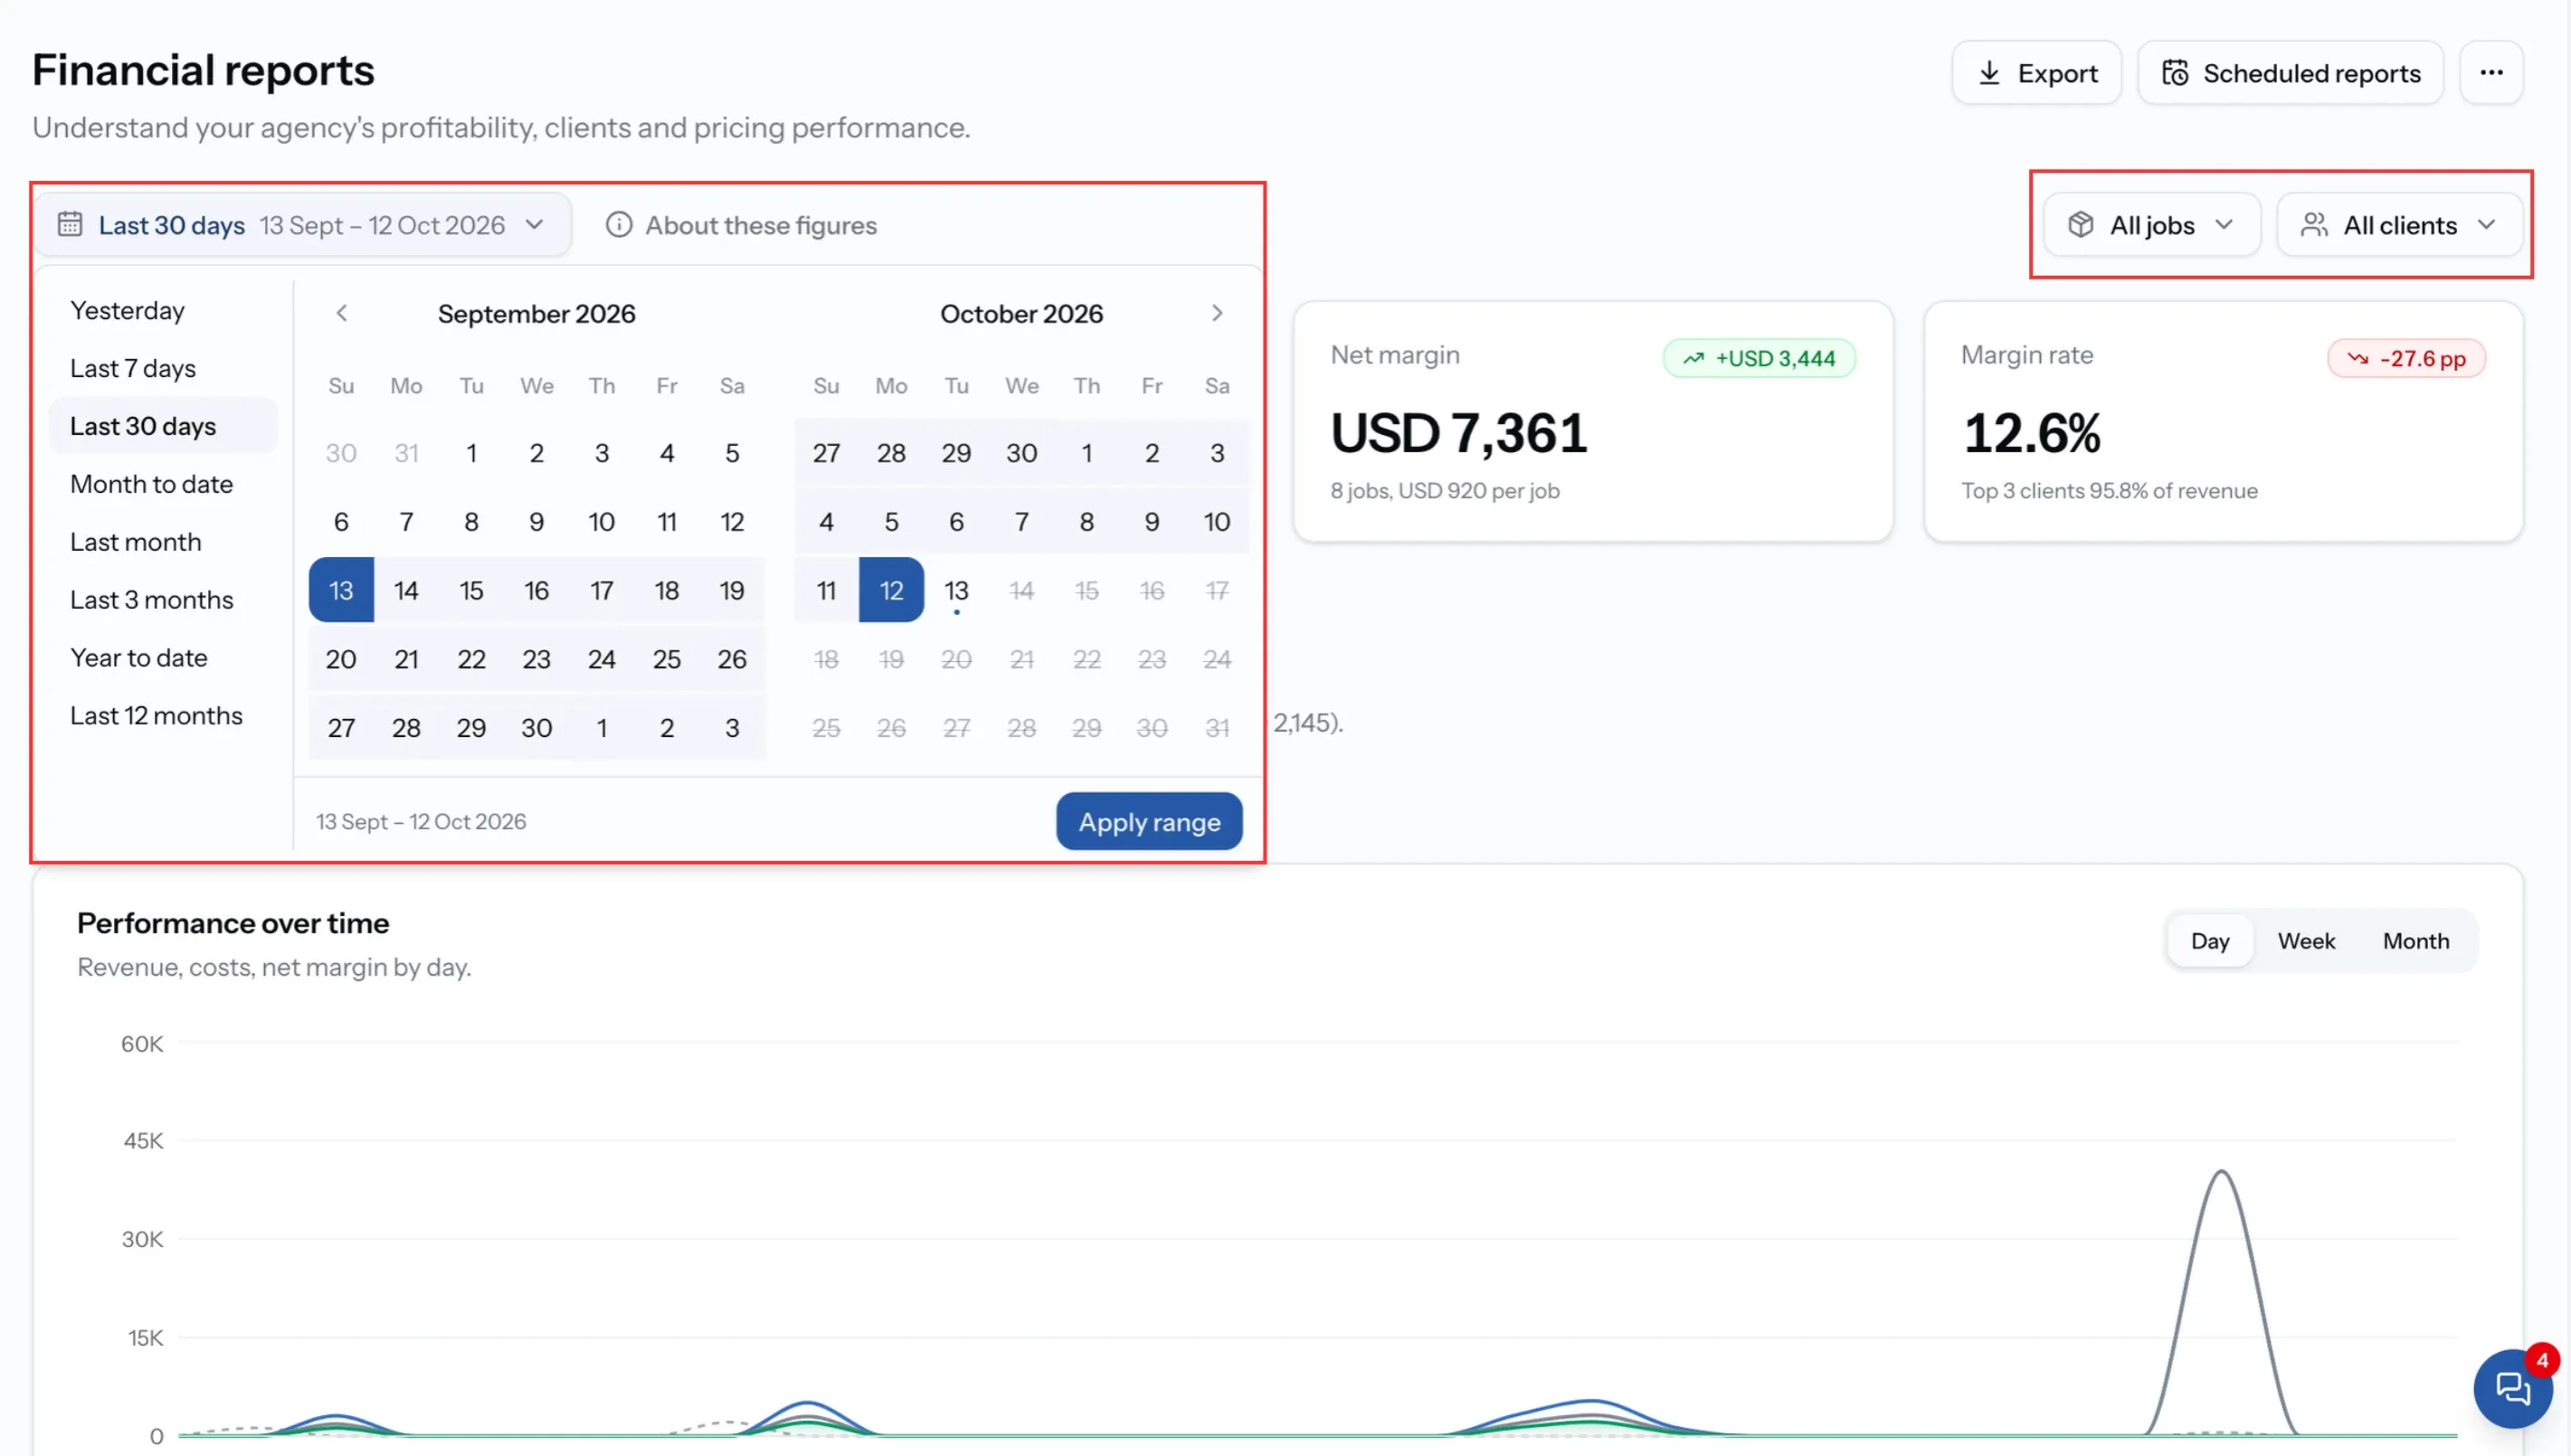Pick September 20 in the calendar
The image size is (2571, 1456).
[x=341, y=659]
